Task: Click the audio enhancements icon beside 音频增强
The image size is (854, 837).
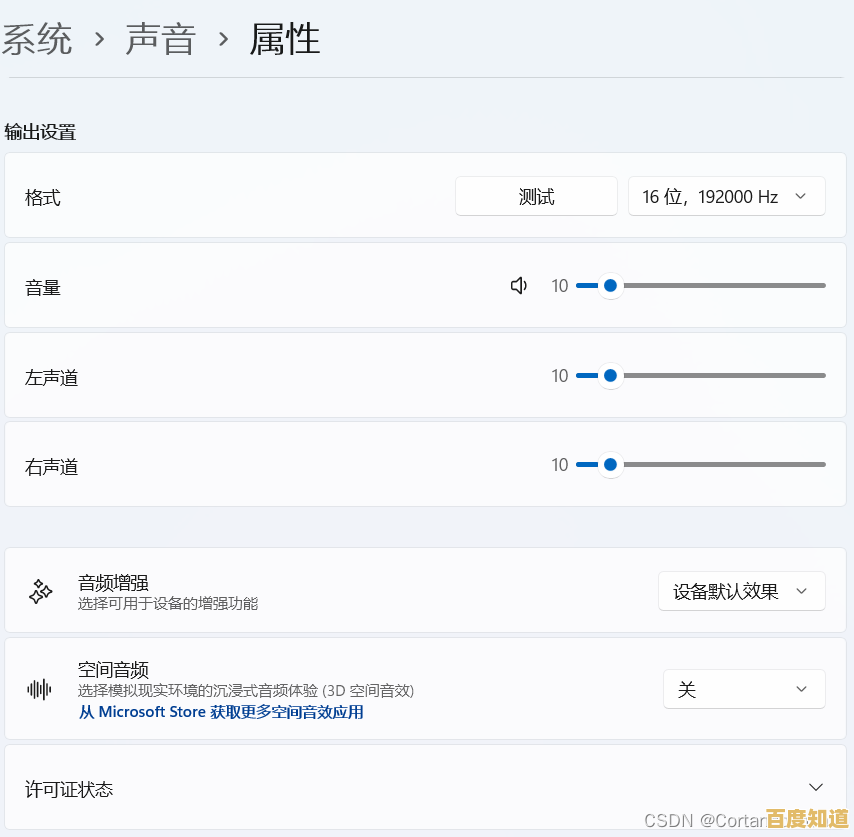Action: 40,591
